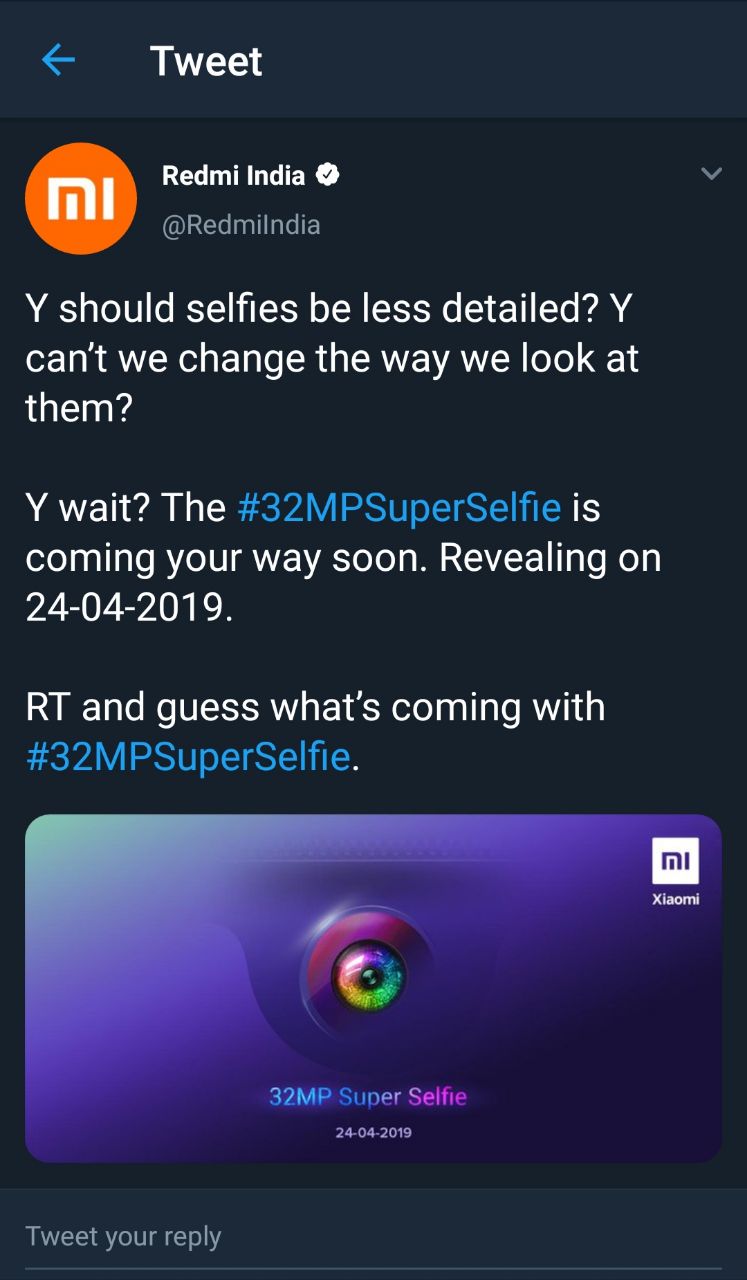747x1280 pixels.
Task: Open the first #32MPSuperSelfie hashtag link
Action: point(399,507)
